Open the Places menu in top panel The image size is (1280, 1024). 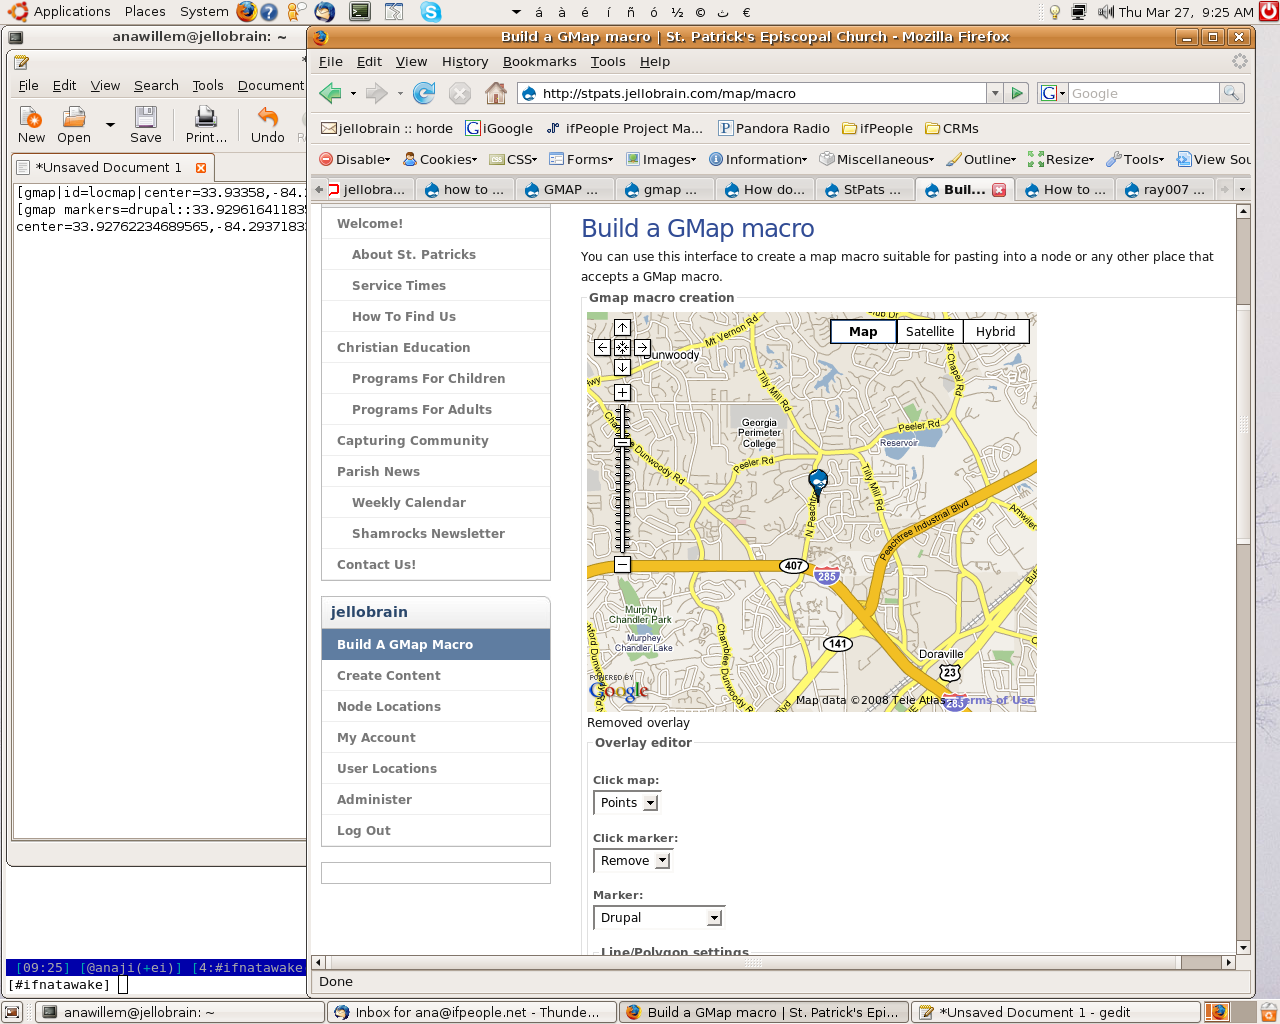(x=145, y=12)
